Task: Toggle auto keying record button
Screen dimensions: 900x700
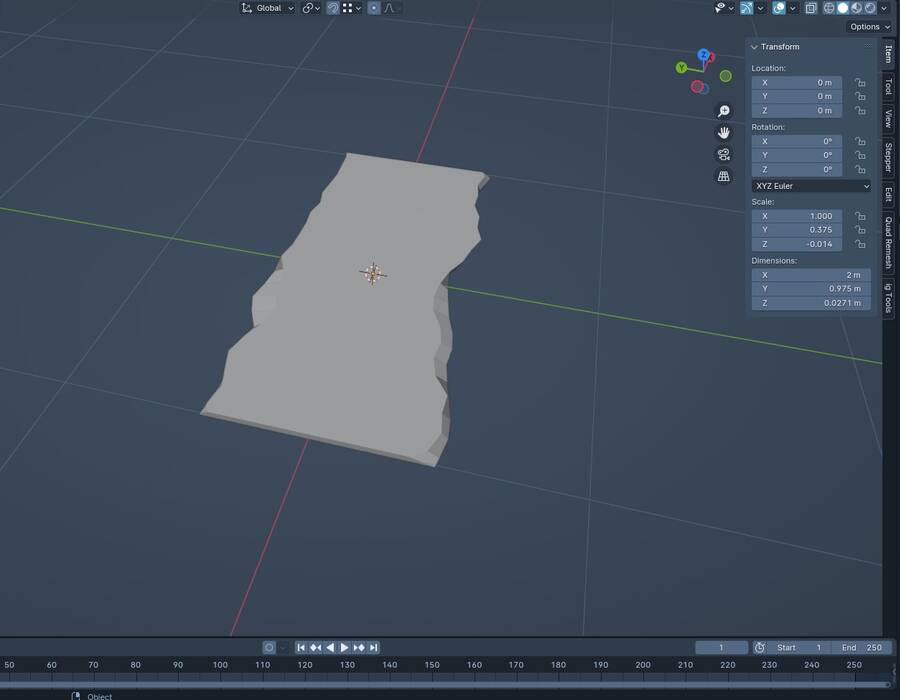Action: tap(269, 648)
